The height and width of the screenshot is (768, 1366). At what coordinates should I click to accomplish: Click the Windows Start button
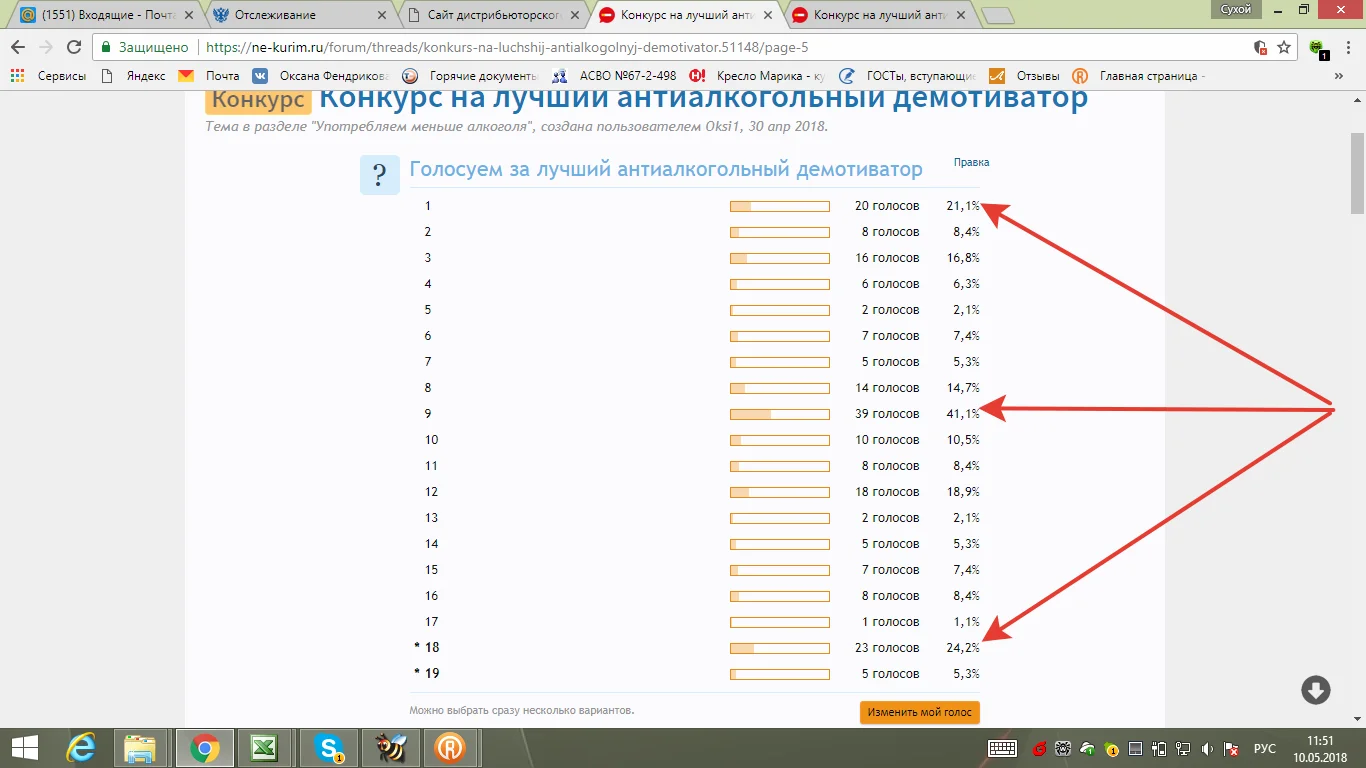click(24, 747)
